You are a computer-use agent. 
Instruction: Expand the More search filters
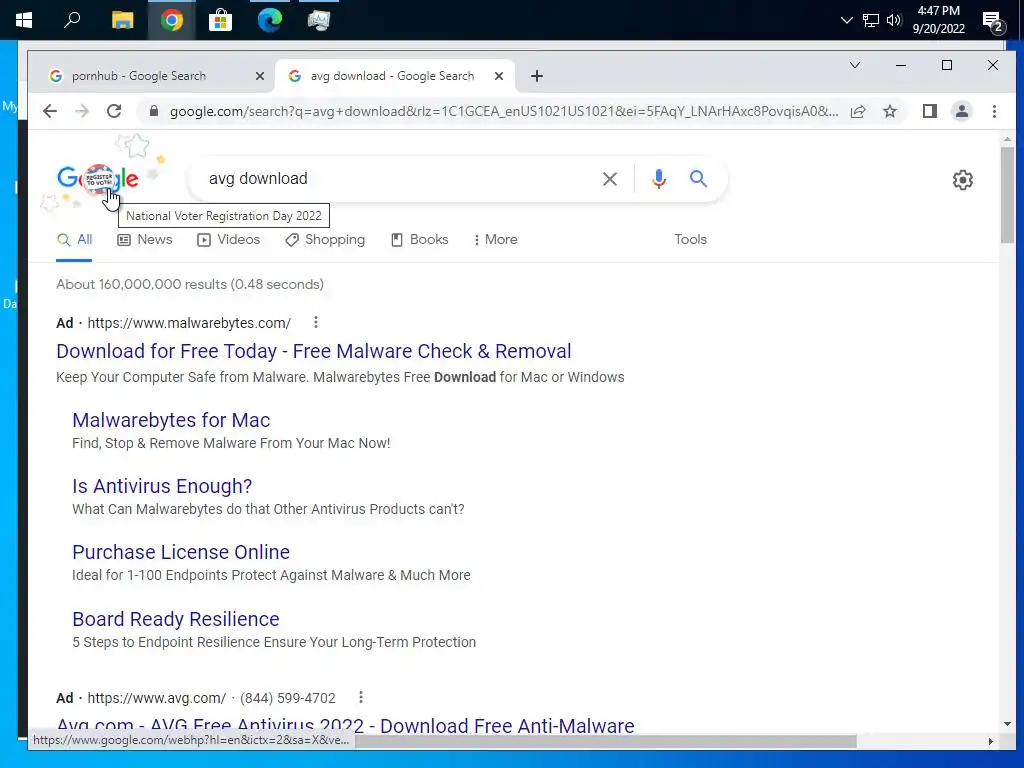point(496,240)
